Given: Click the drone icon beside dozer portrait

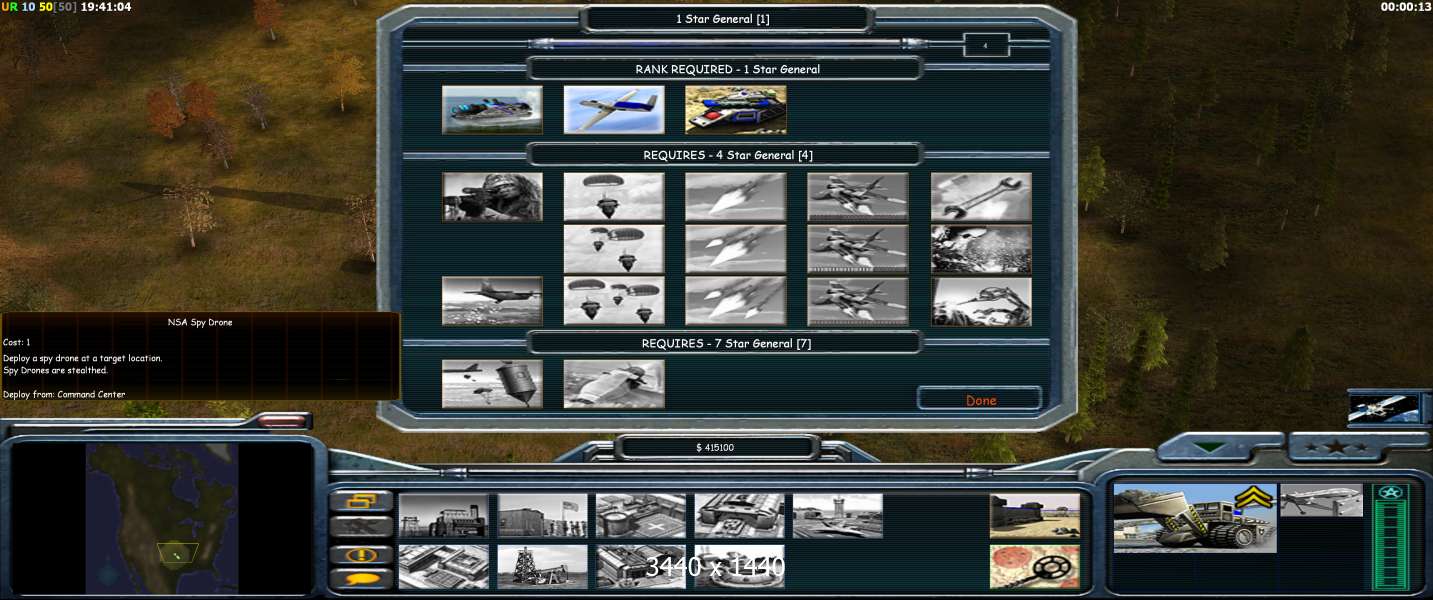Looking at the screenshot, I should (1321, 500).
